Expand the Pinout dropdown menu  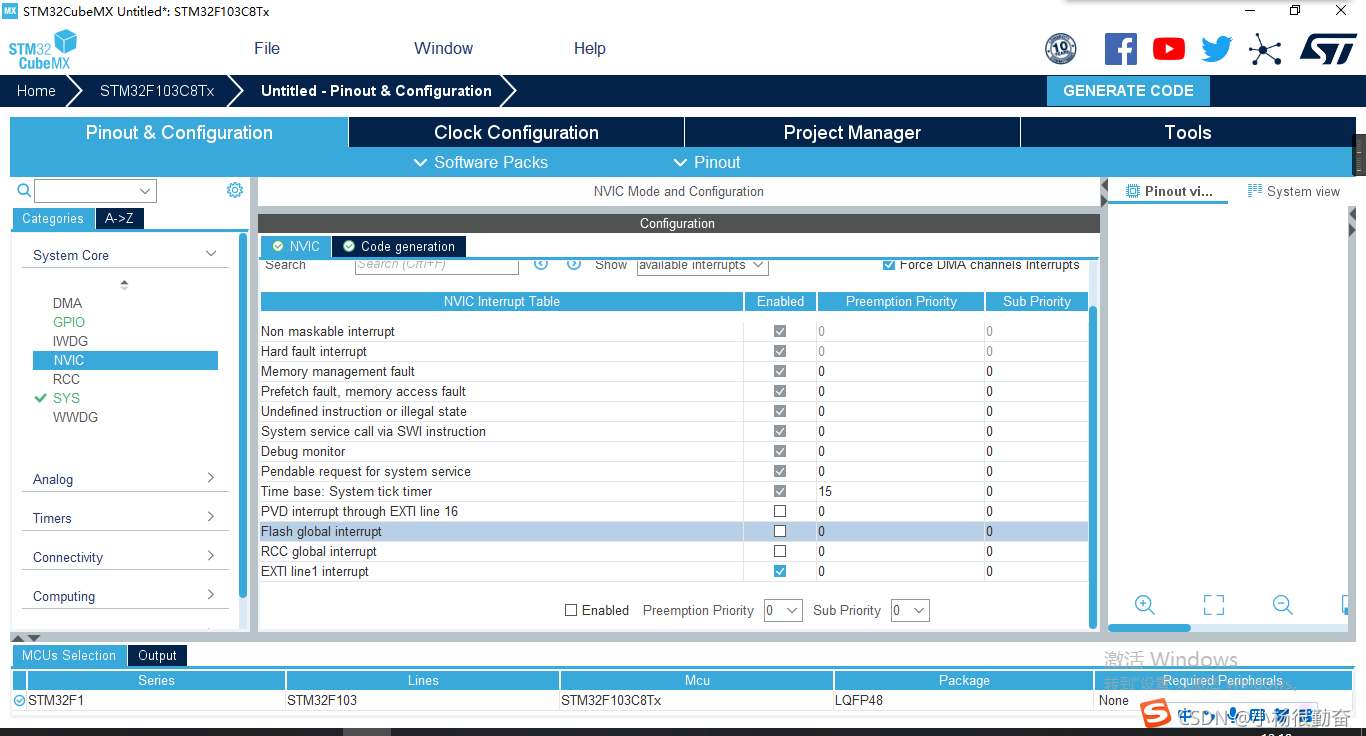tap(707, 162)
